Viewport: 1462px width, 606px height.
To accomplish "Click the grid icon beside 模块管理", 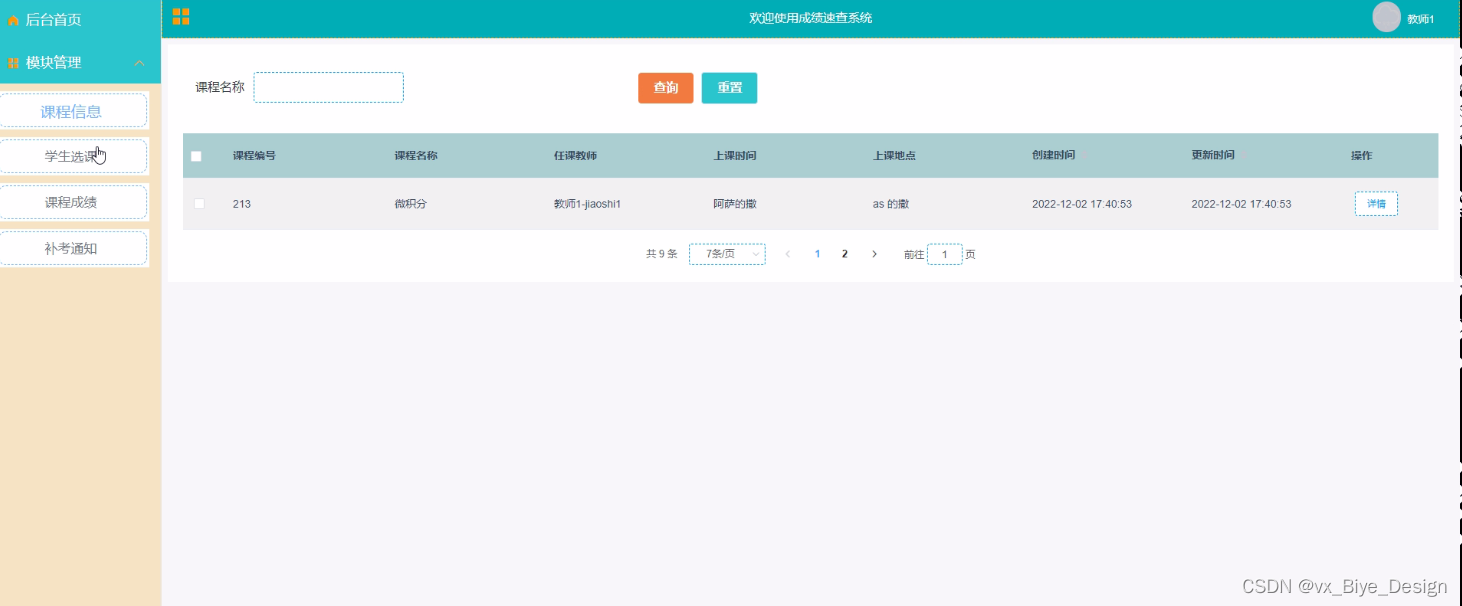I will (x=13, y=63).
